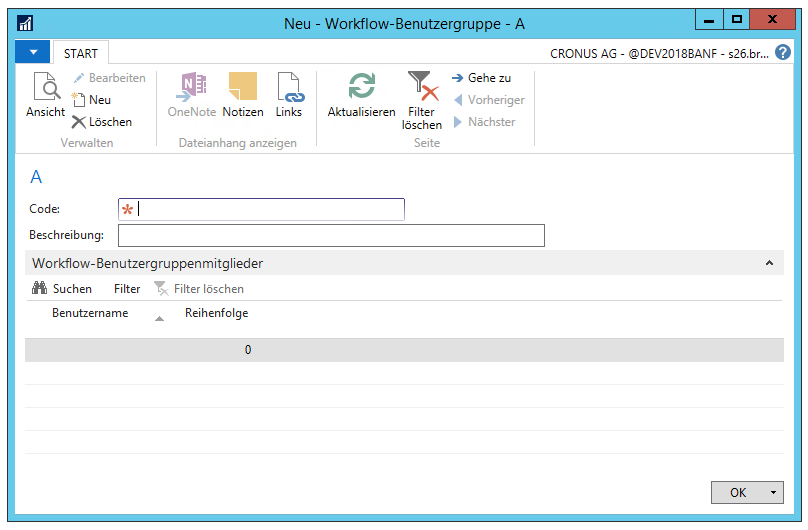
Task: Create a new record with Neu
Action: point(92,99)
